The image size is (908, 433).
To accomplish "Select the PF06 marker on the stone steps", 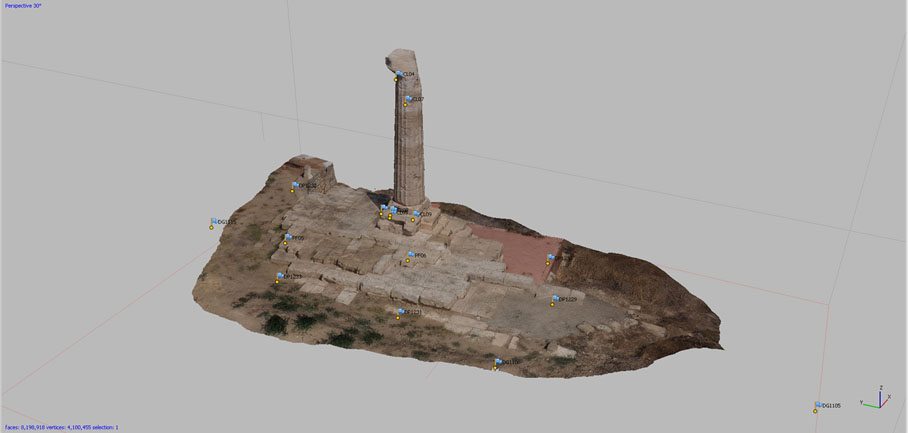I will 410,255.
